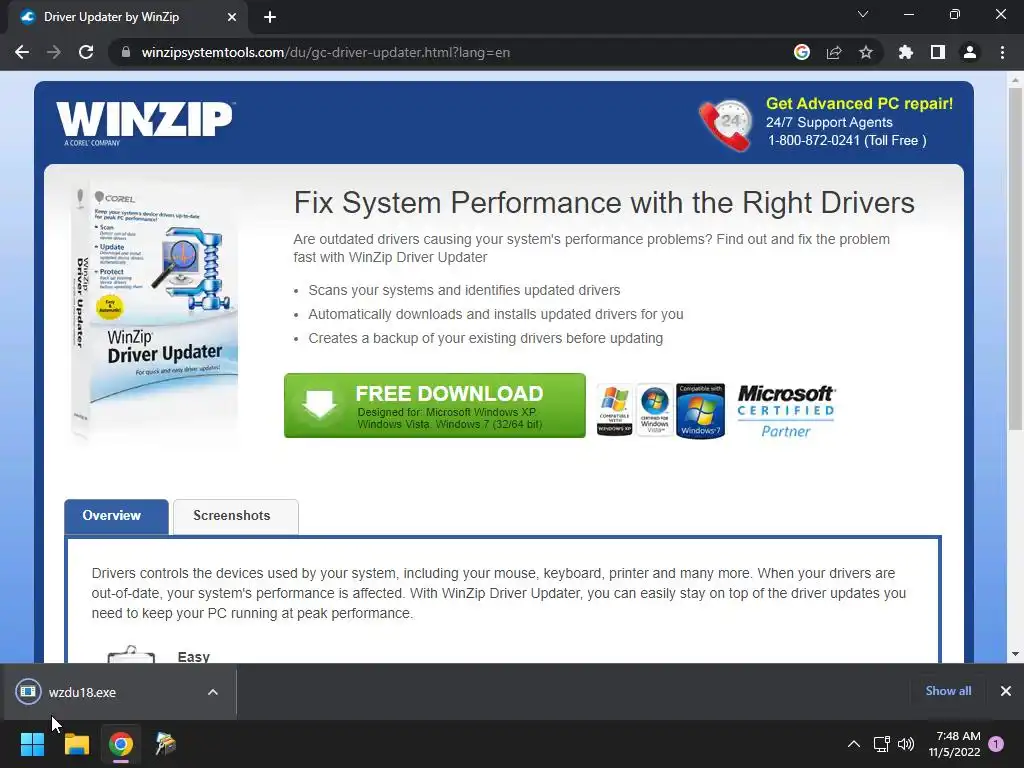Image resolution: width=1024 pixels, height=768 pixels.
Task: Go back to the previous page
Action: pyautogui.click(x=22, y=52)
